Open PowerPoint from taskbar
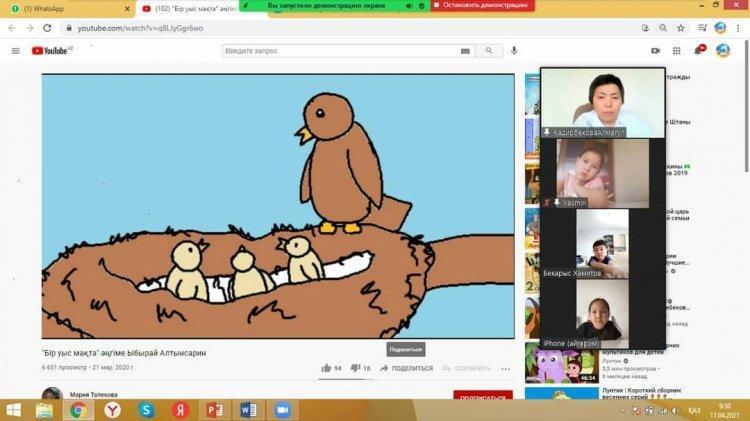Screen dimensions: 750x421 click(214, 410)
